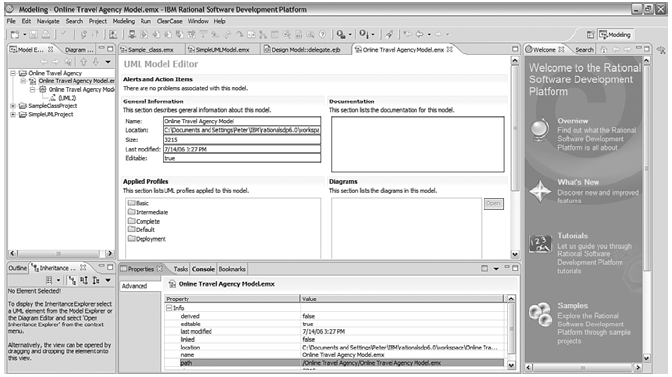Select the Intermediate profile folder
Image resolution: width=672 pixels, height=377 pixels.
[x=148, y=212]
